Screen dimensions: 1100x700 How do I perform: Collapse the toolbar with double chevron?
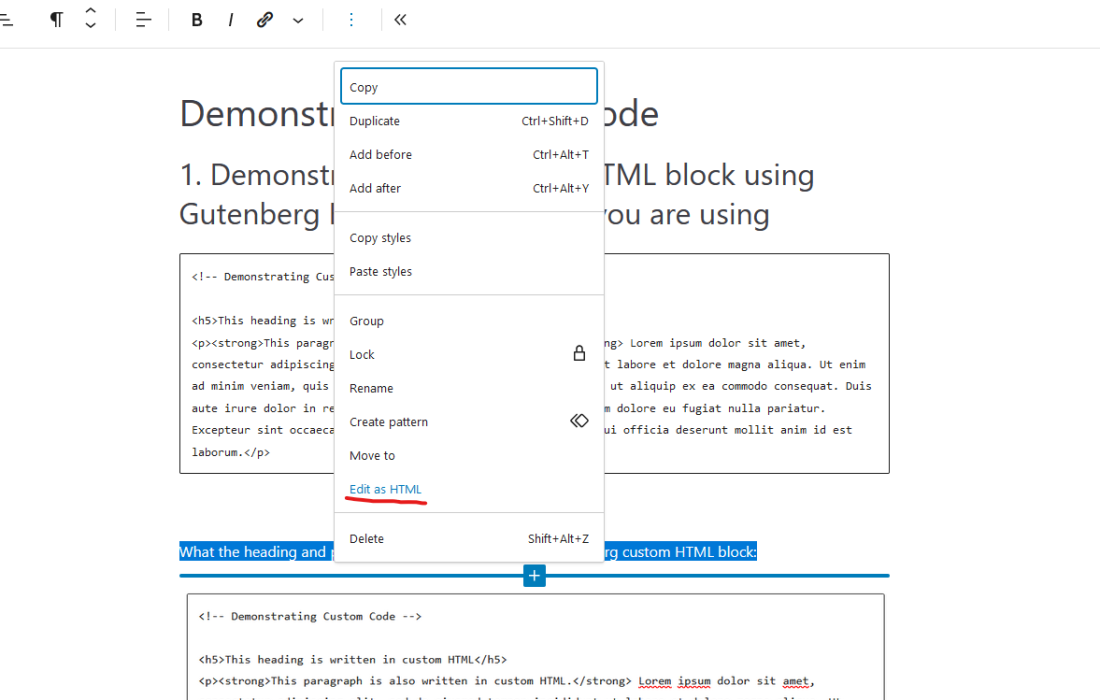click(401, 20)
